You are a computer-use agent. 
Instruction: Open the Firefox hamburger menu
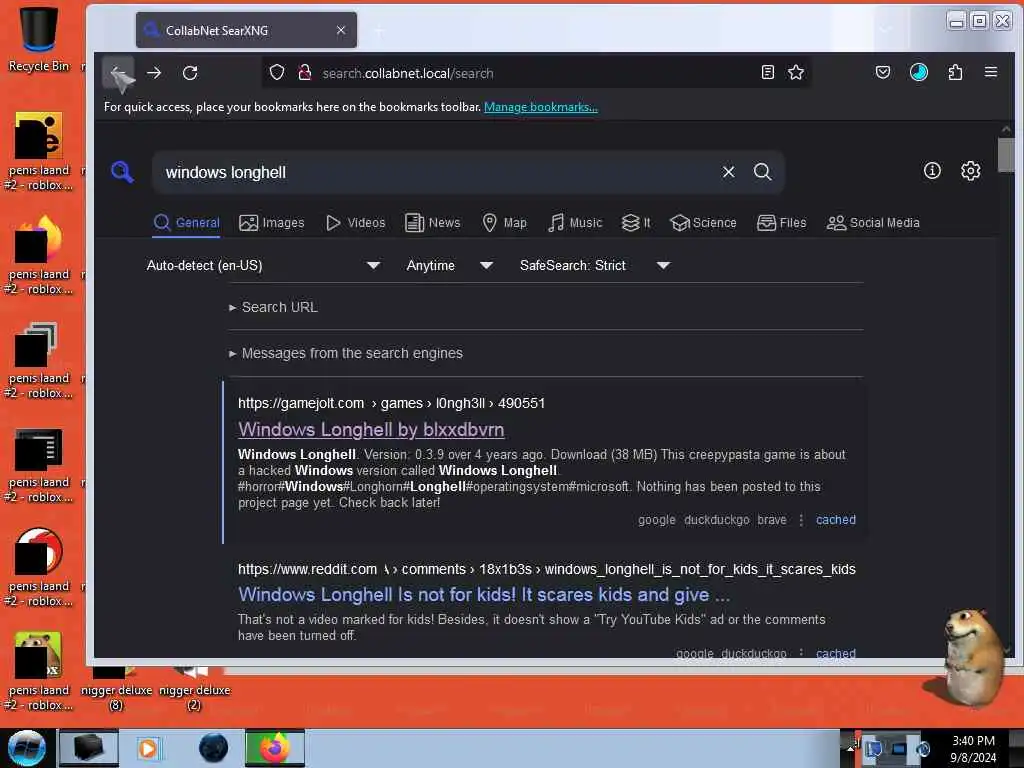click(991, 72)
